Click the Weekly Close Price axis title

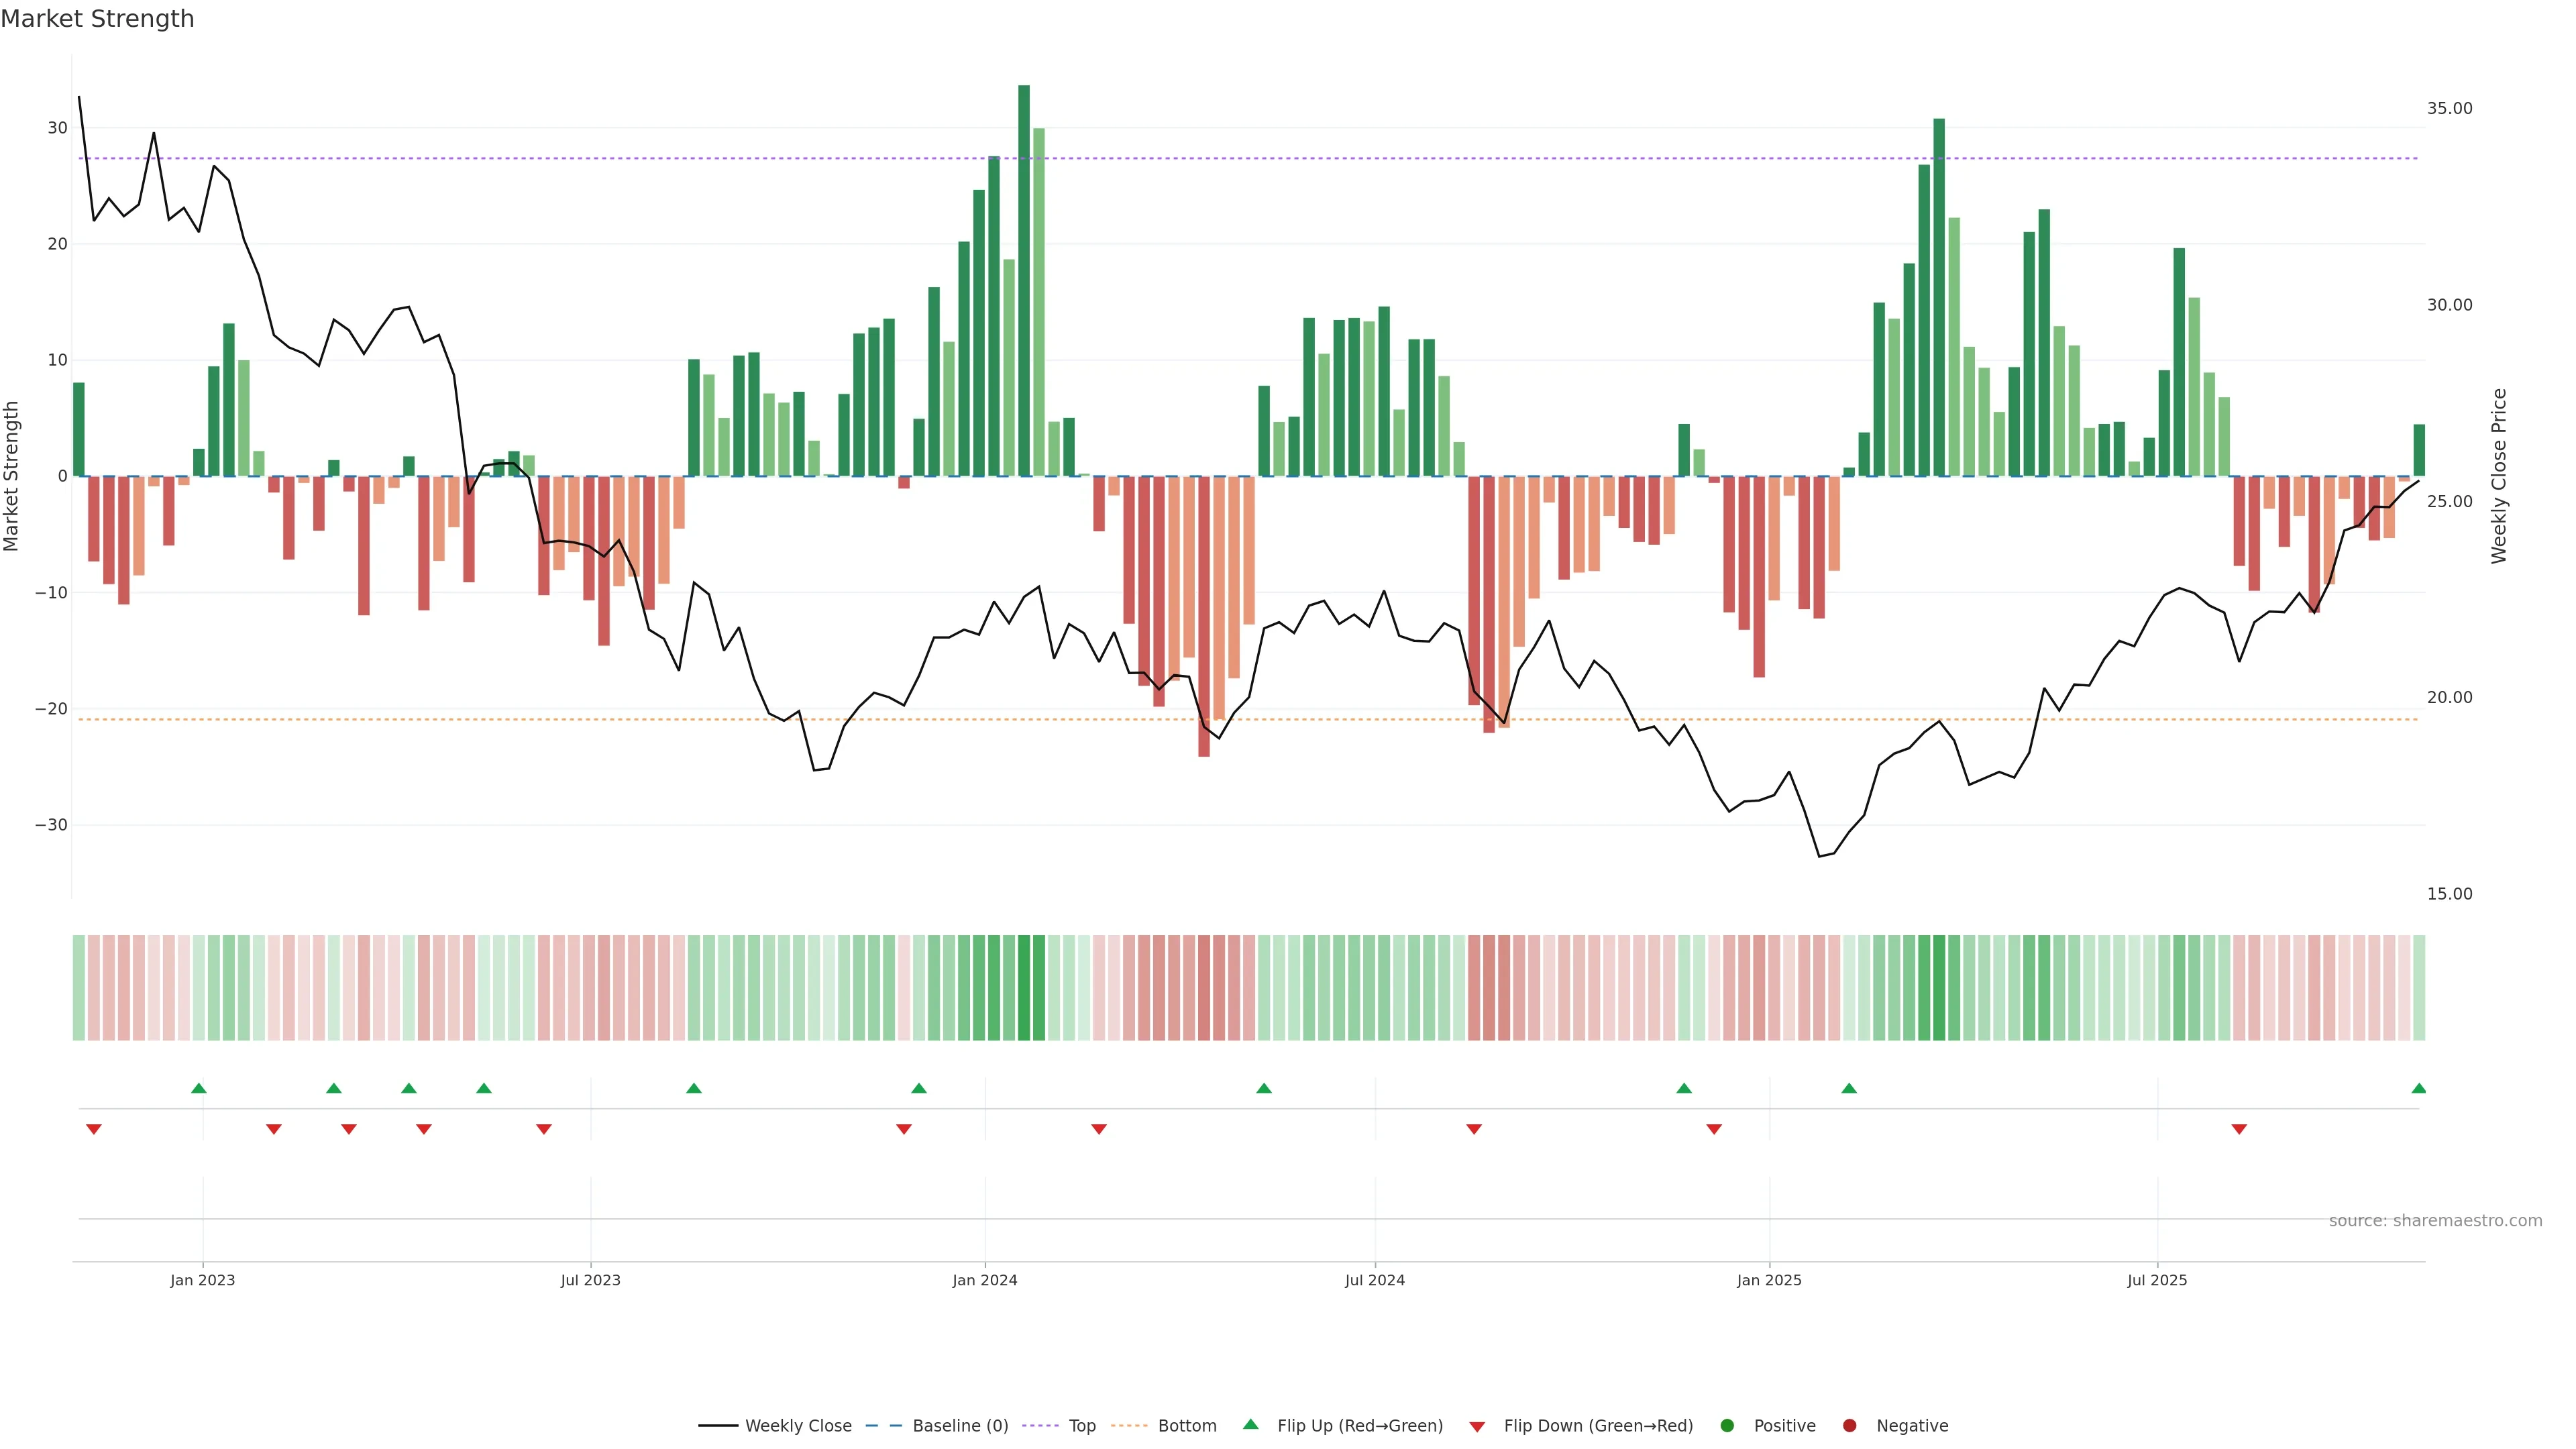(x=2499, y=476)
